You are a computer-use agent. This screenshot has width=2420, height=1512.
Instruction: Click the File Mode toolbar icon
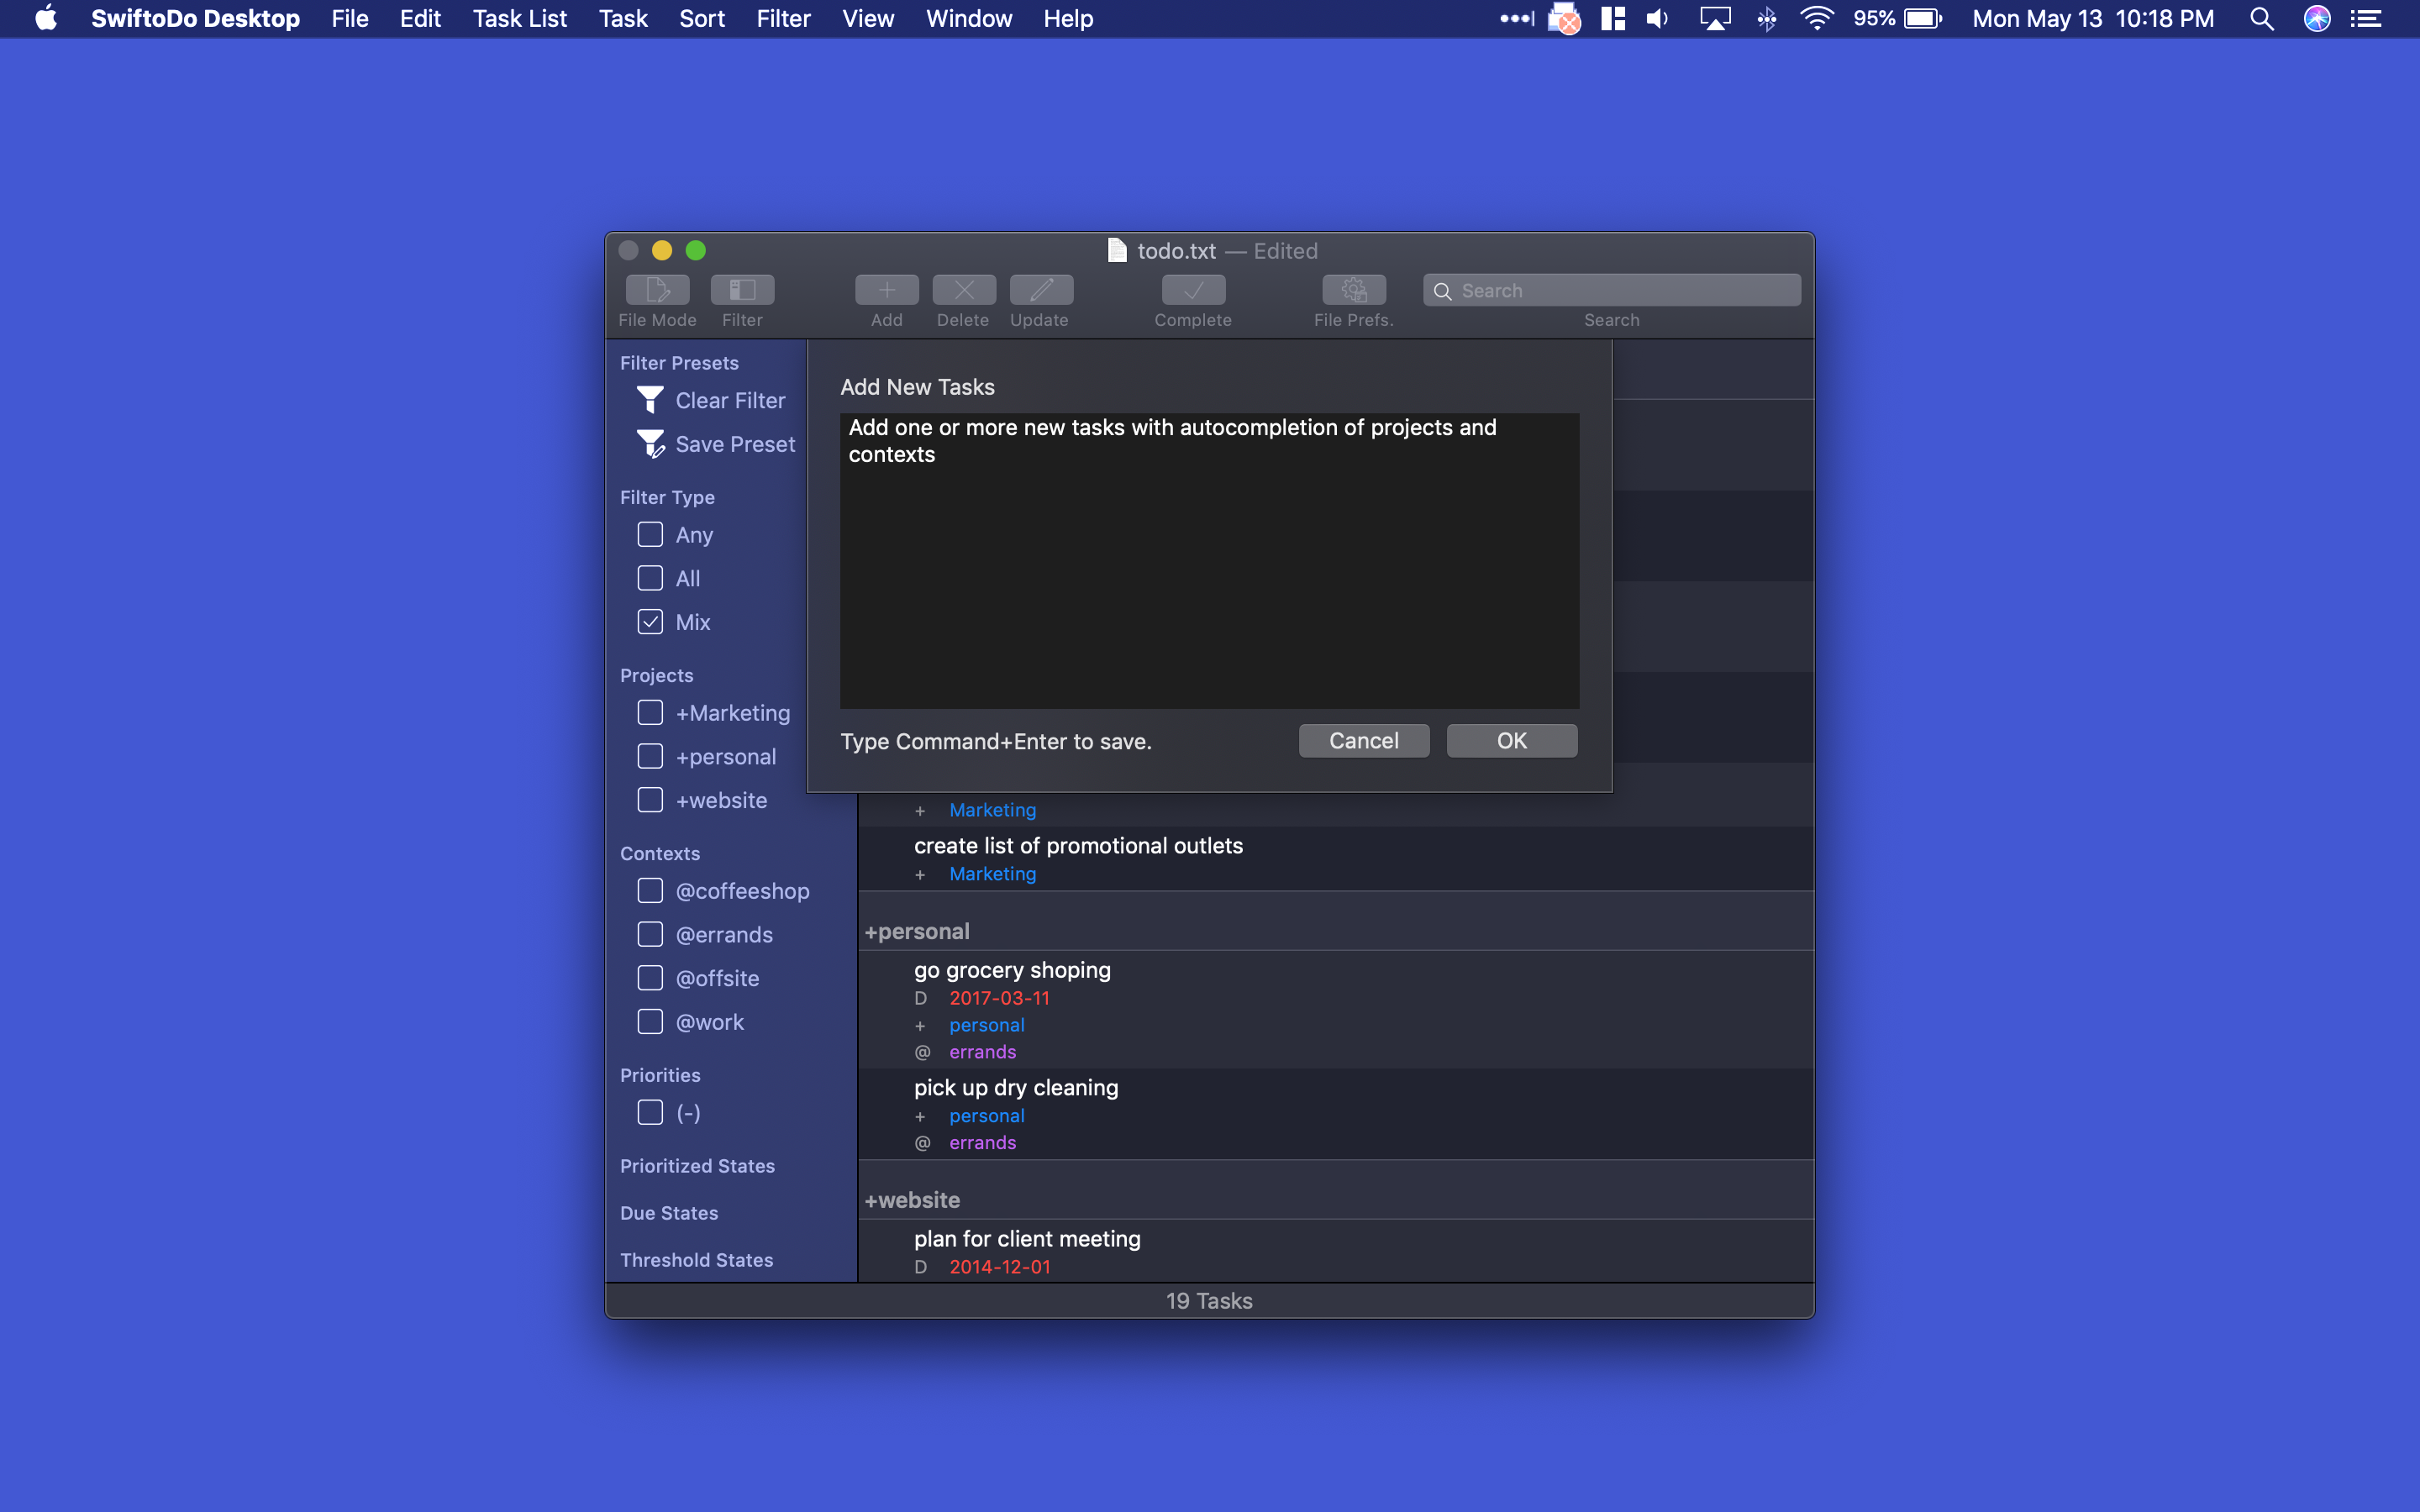(x=656, y=290)
